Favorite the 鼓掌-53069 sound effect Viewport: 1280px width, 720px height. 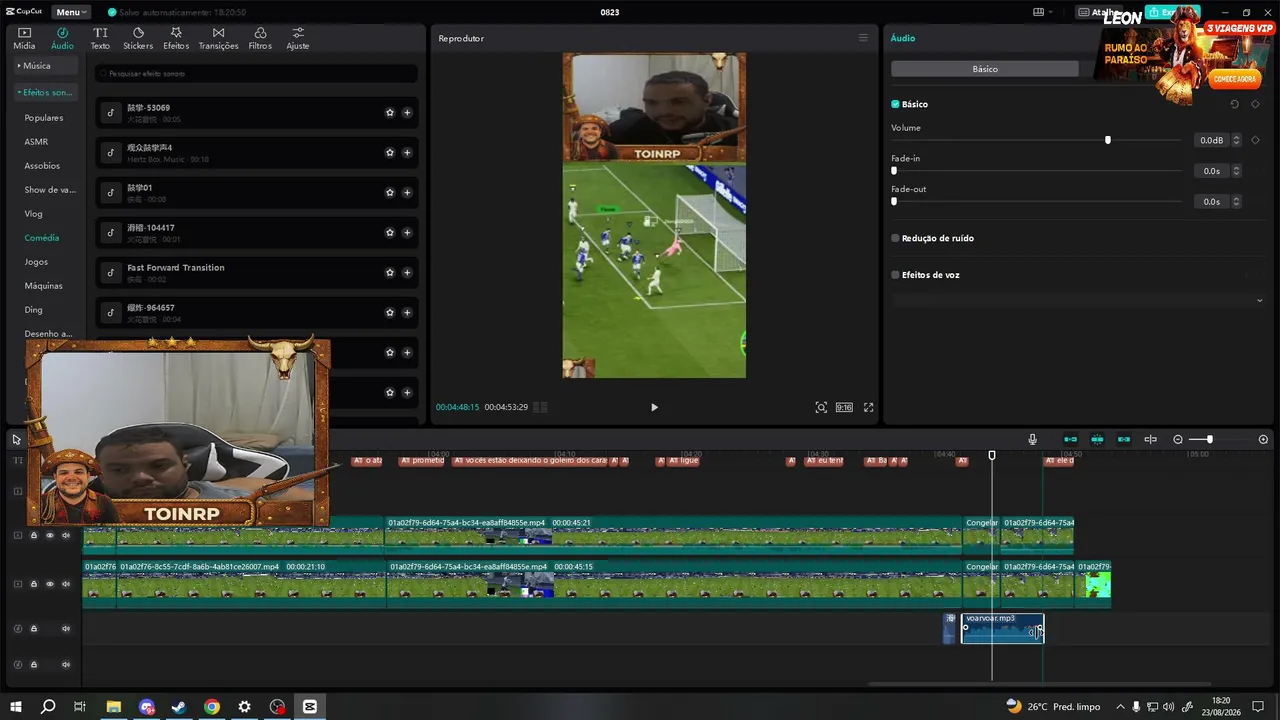(x=390, y=113)
